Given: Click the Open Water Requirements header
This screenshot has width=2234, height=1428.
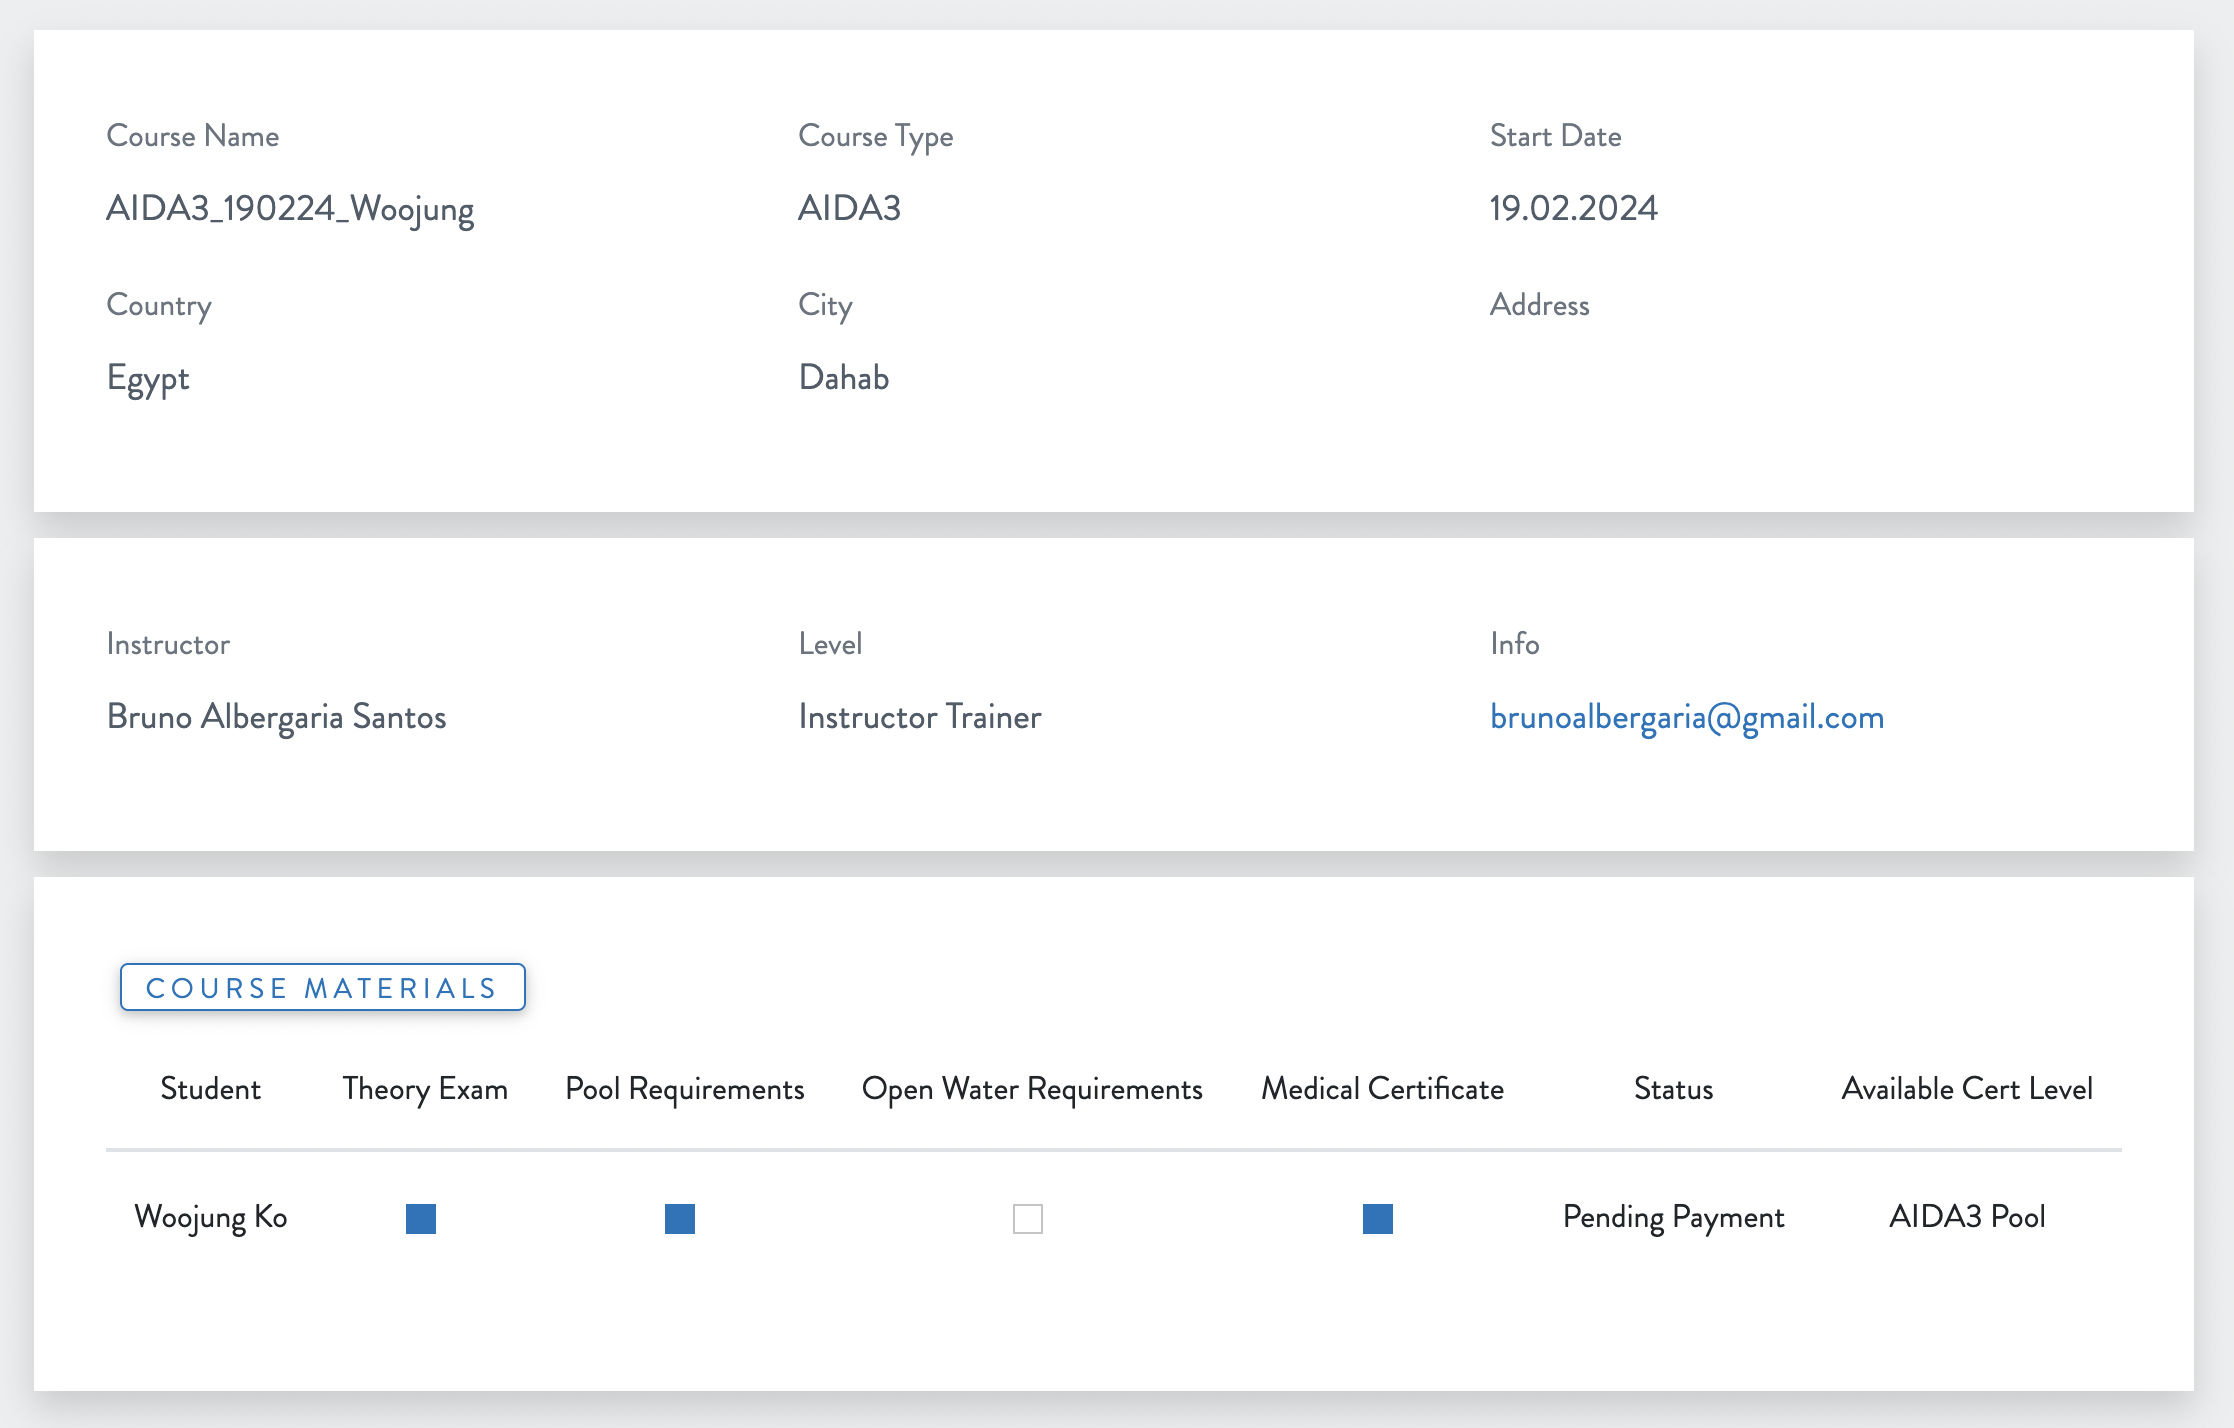Looking at the screenshot, I should point(1032,1088).
